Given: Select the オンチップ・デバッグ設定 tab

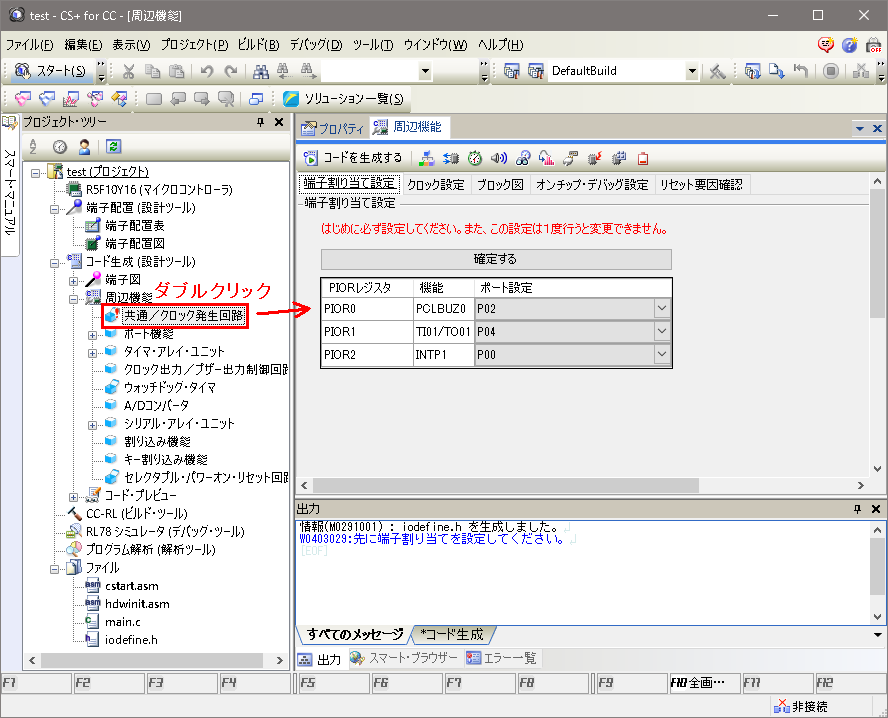Looking at the screenshot, I should [x=592, y=185].
